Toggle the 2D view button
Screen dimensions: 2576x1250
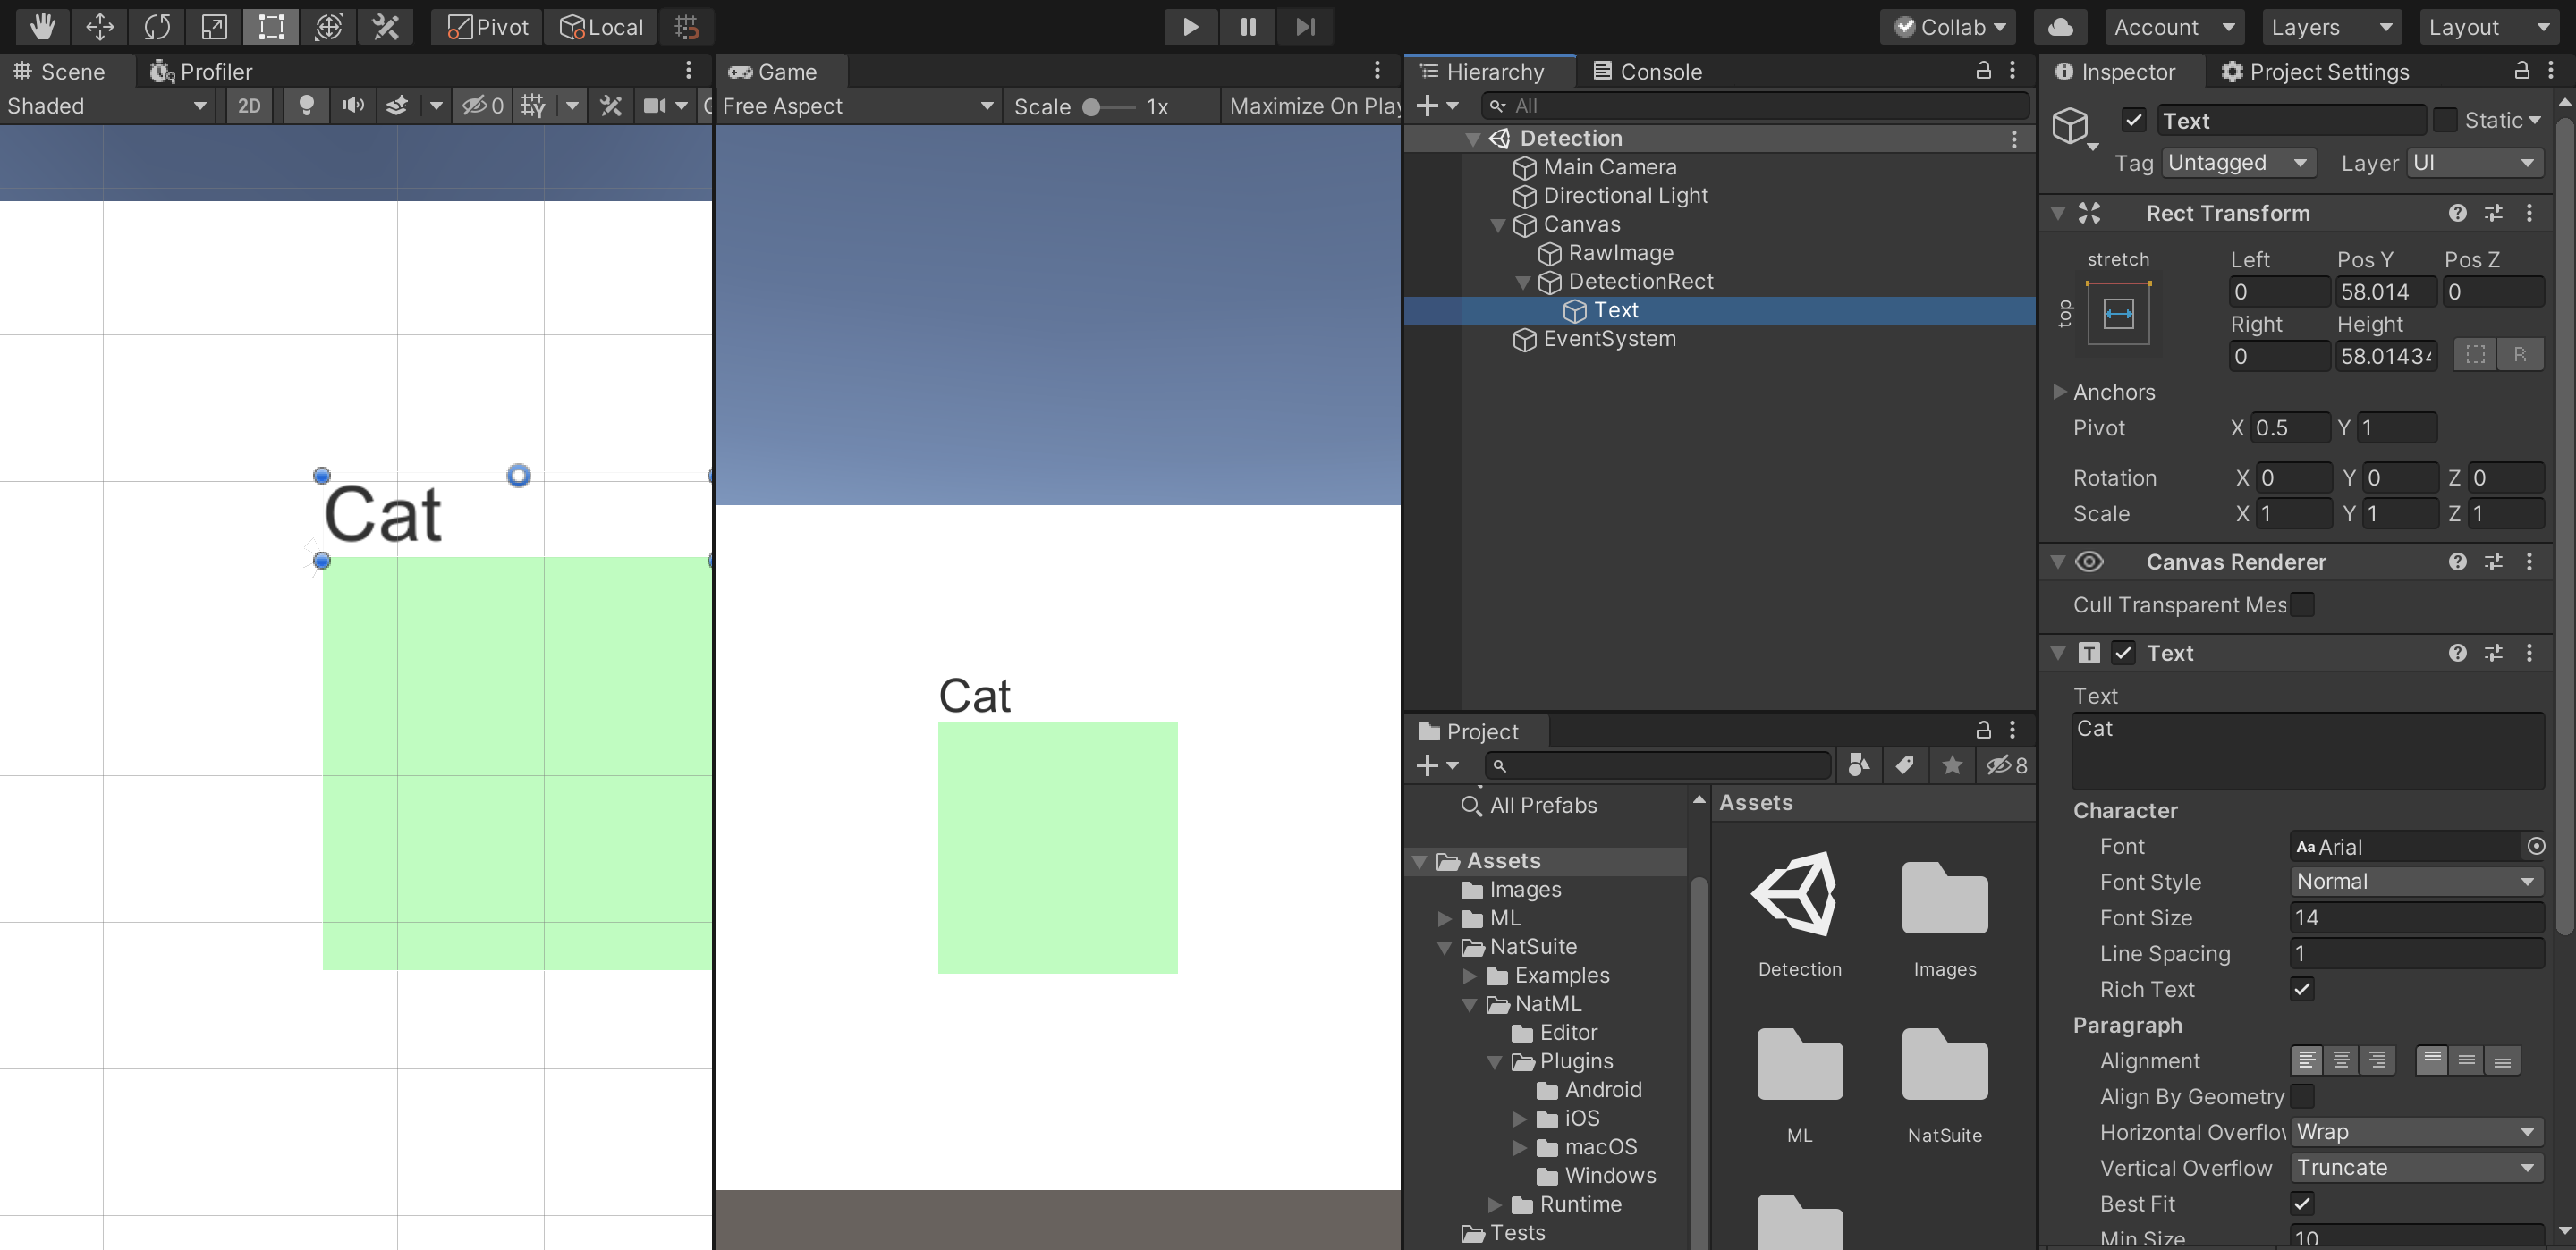coord(249,106)
